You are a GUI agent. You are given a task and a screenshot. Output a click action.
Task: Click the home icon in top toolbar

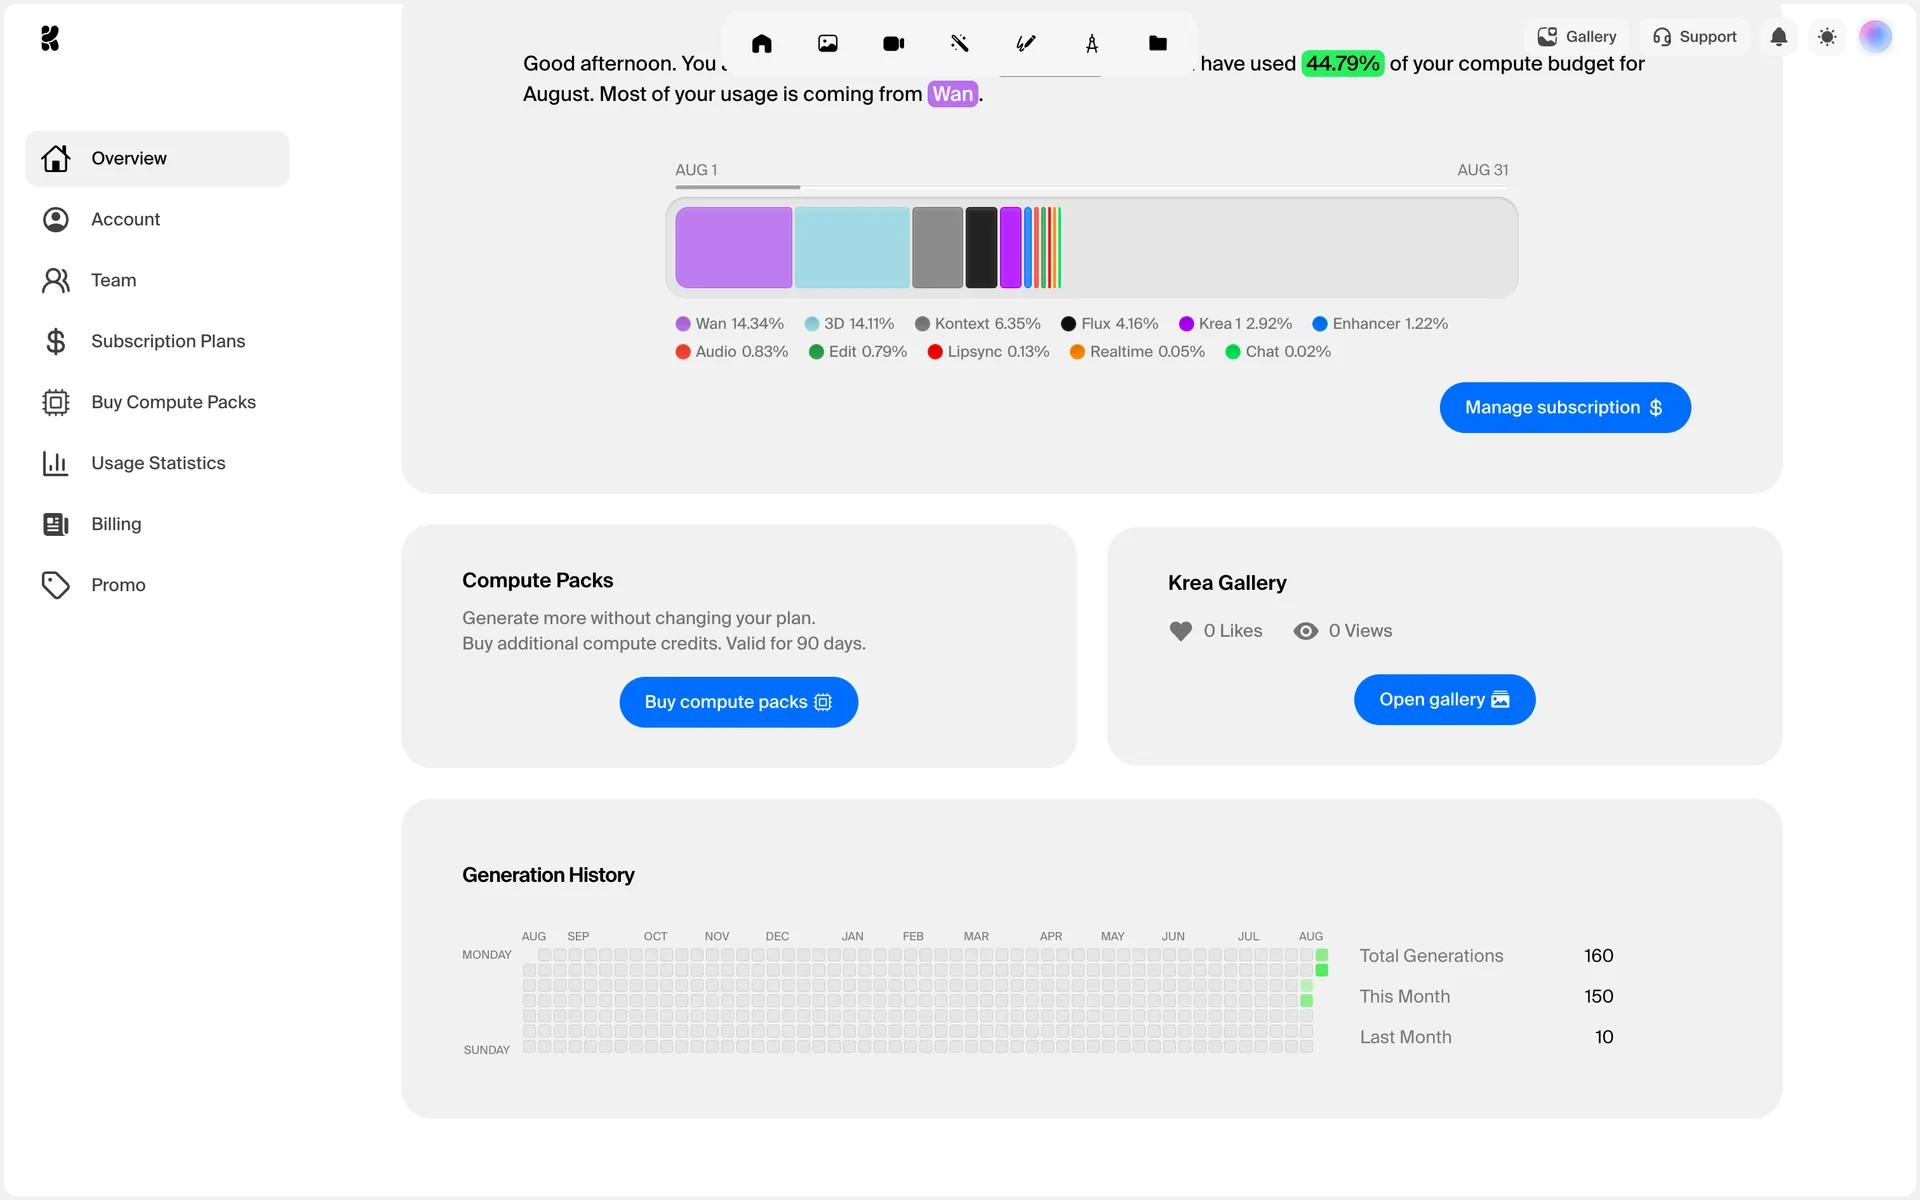762,43
